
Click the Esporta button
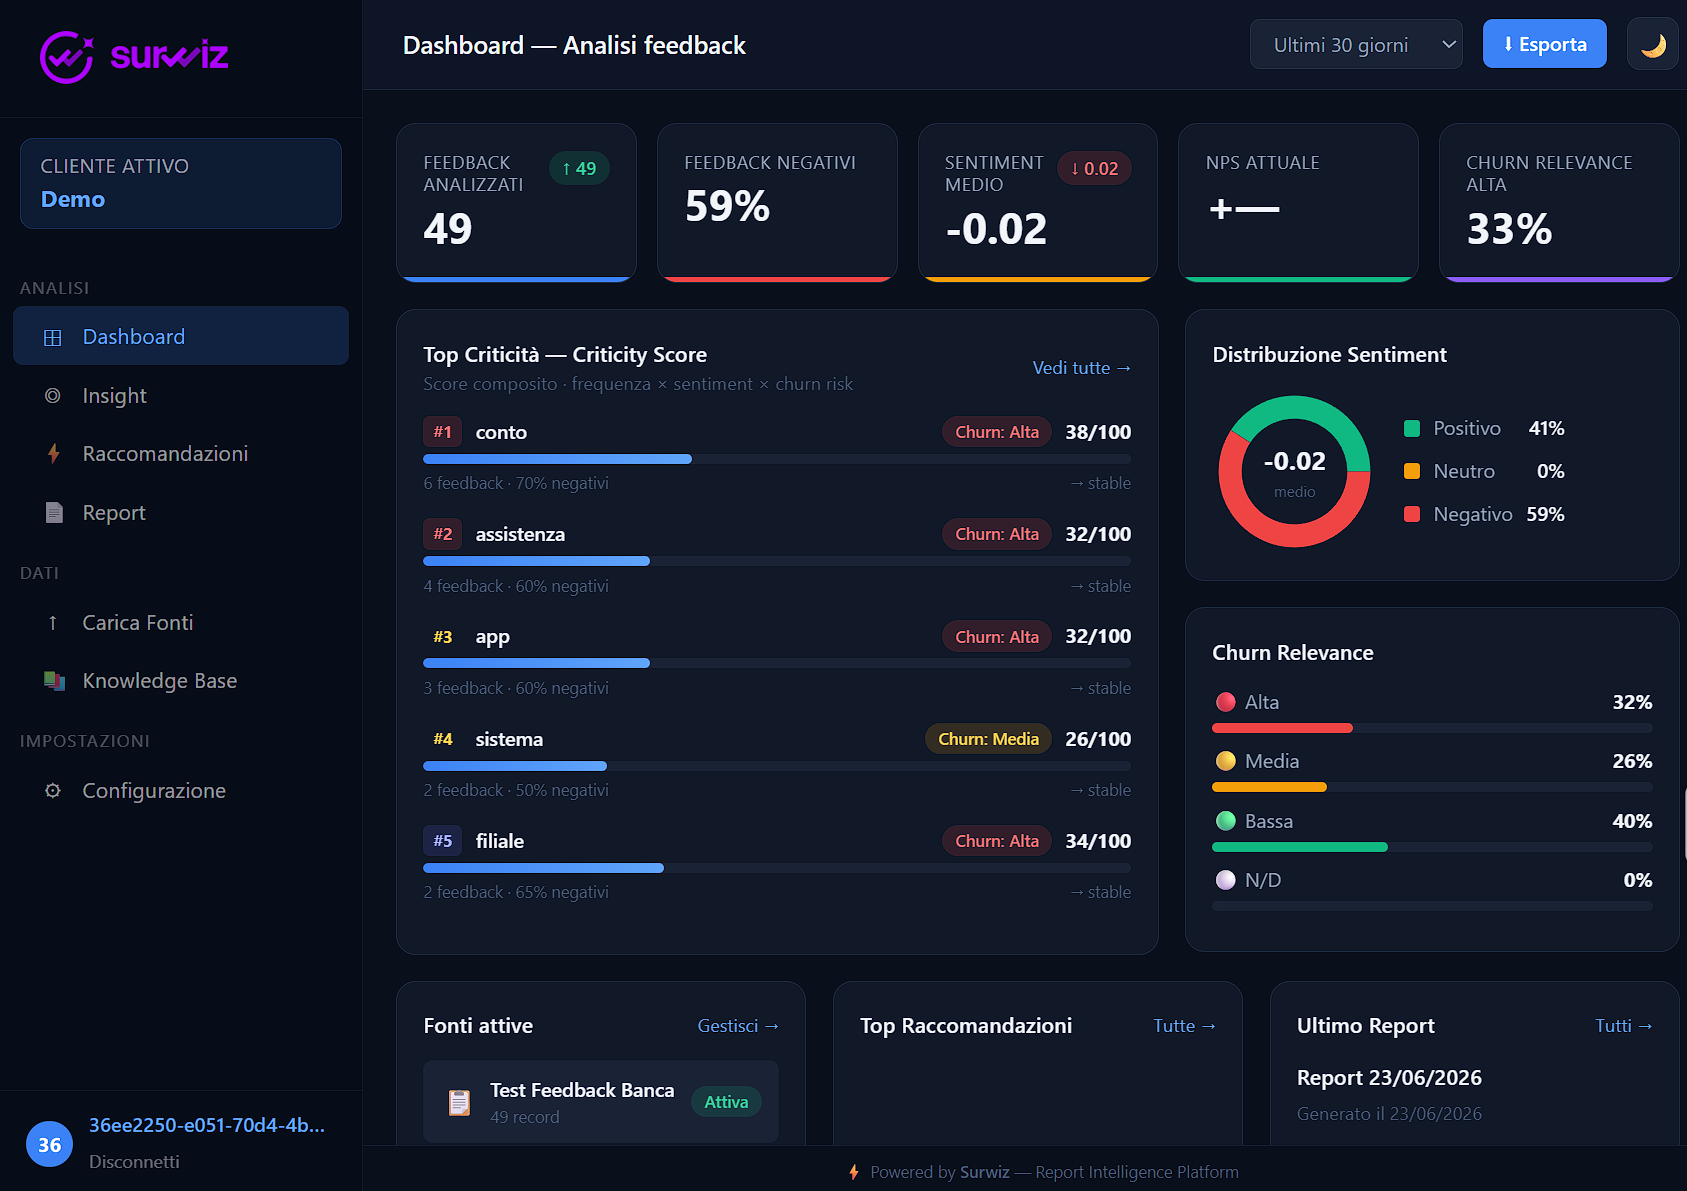1544,44
